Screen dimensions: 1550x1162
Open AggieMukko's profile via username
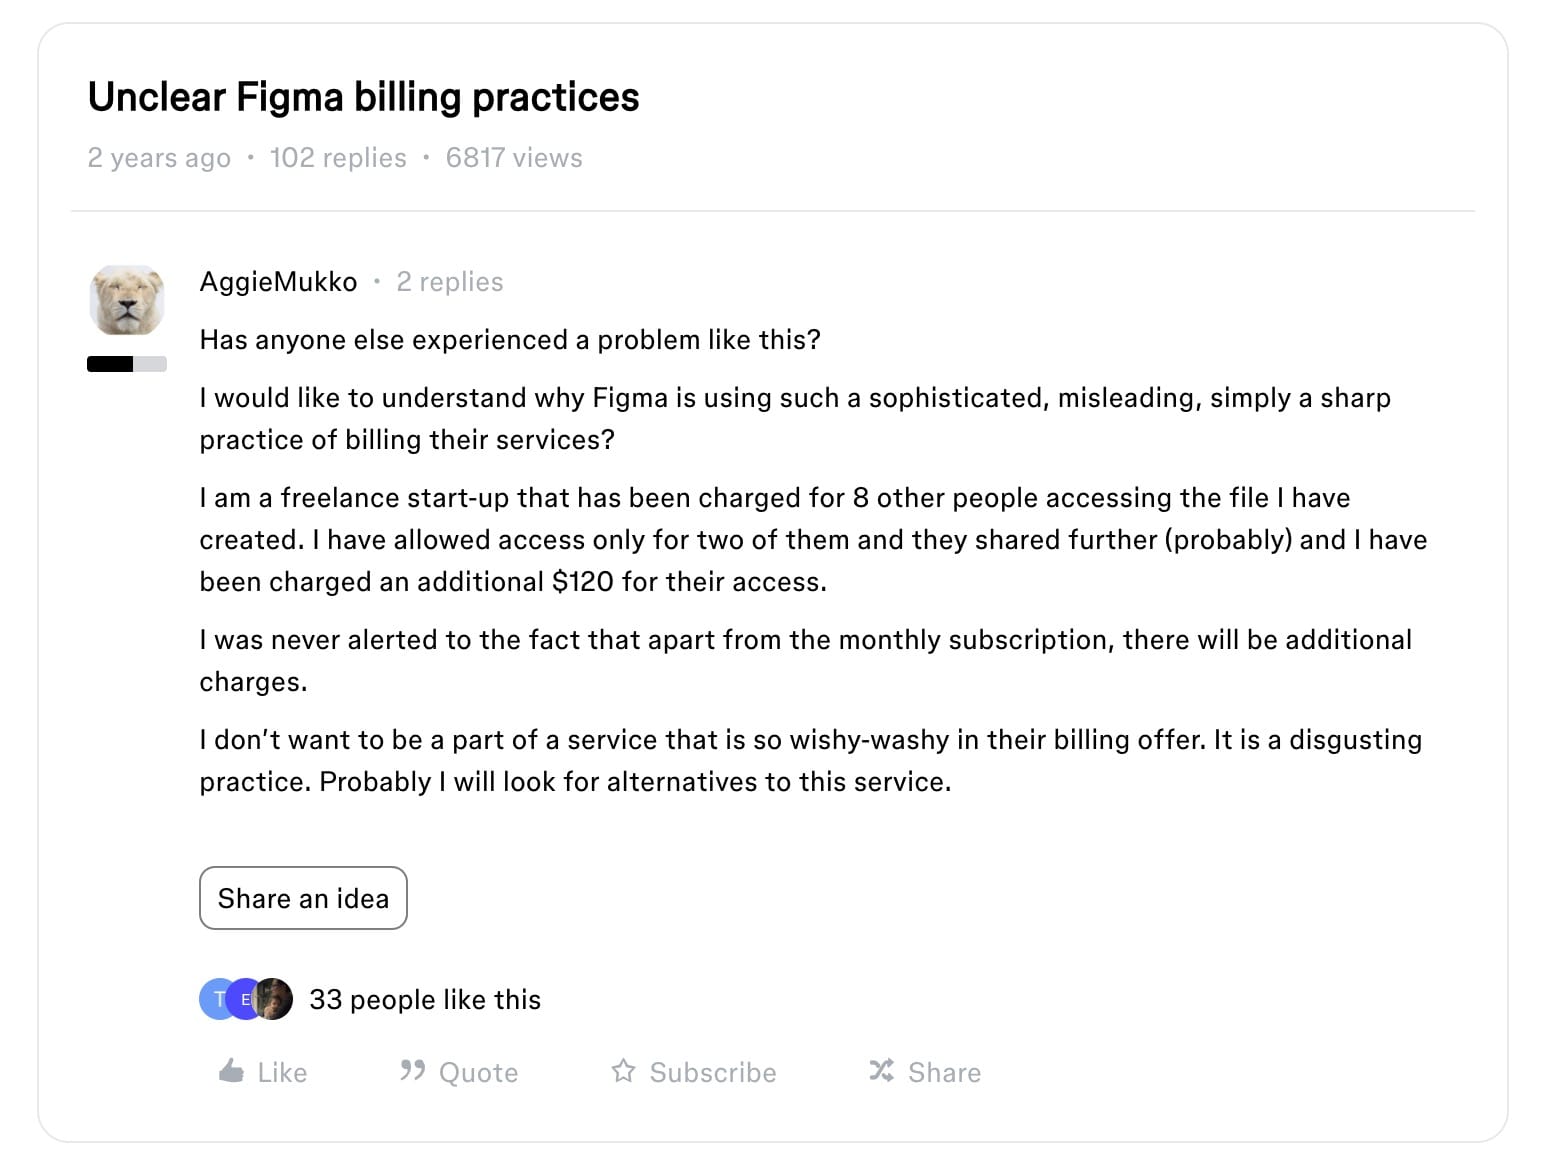click(x=278, y=281)
